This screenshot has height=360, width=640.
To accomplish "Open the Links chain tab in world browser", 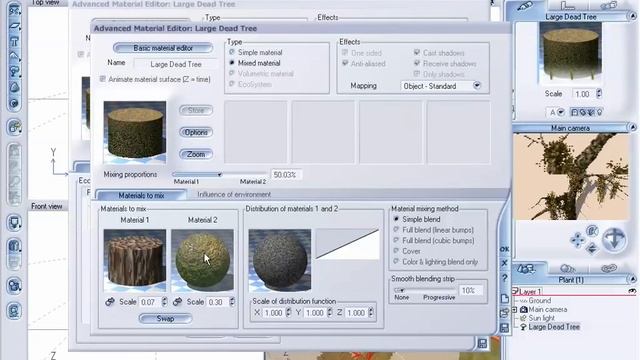I will pos(609,269).
